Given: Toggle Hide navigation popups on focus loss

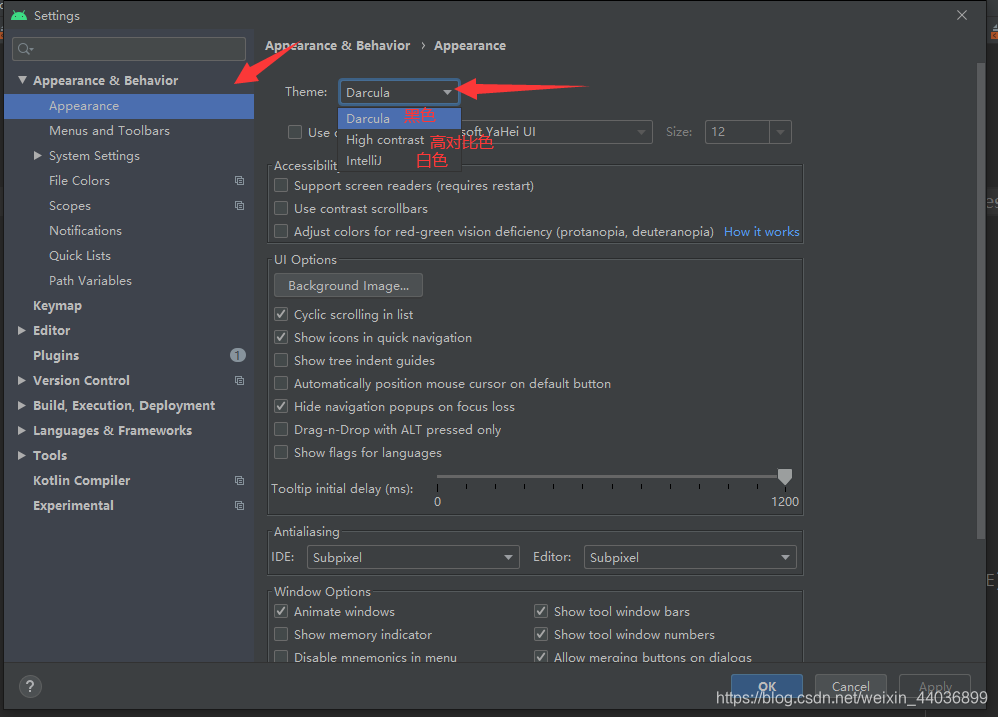Looking at the screenshot, I should pyautogui.click(x=281, y=406).
